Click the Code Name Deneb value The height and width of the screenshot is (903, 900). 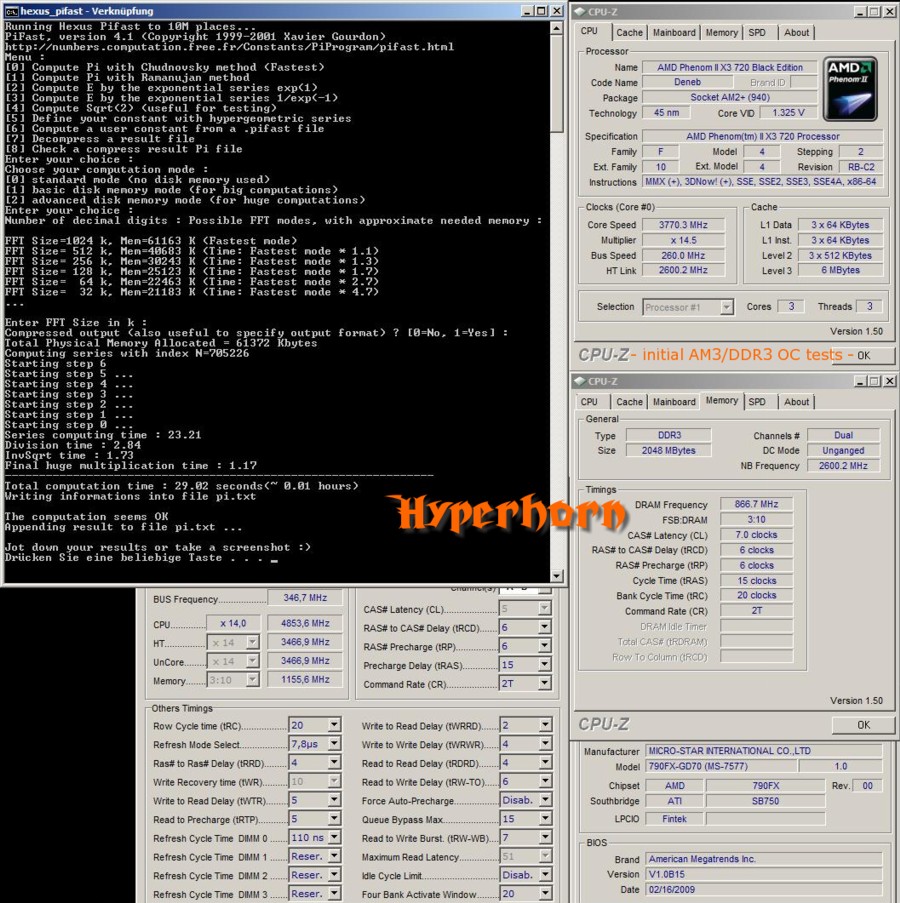(688, 82)
